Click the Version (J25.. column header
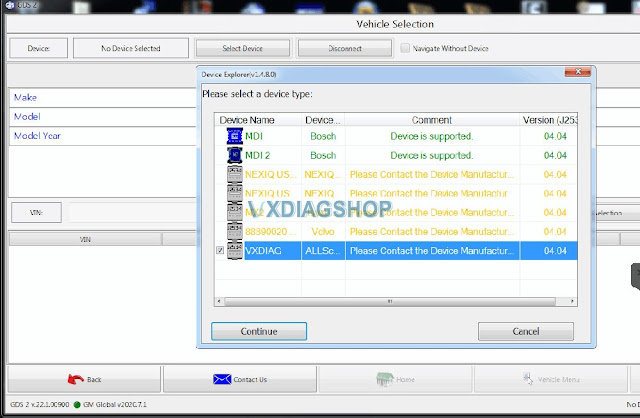 549,120
